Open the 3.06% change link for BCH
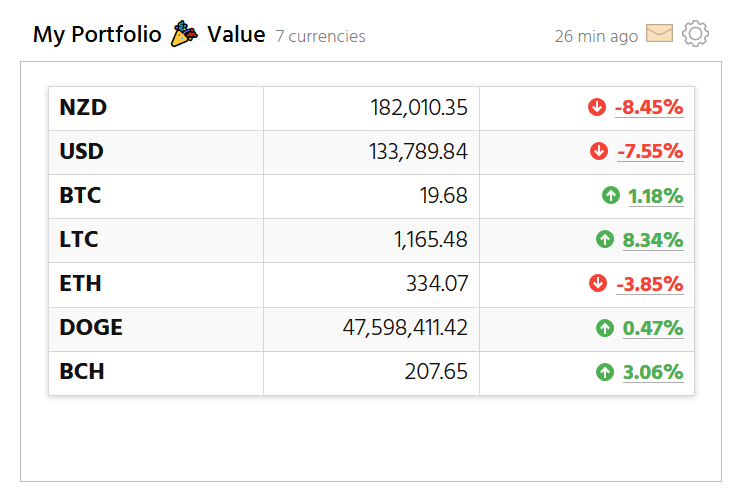Image resolution: width=742 pixels, height=502 pixels. (652, 371)
